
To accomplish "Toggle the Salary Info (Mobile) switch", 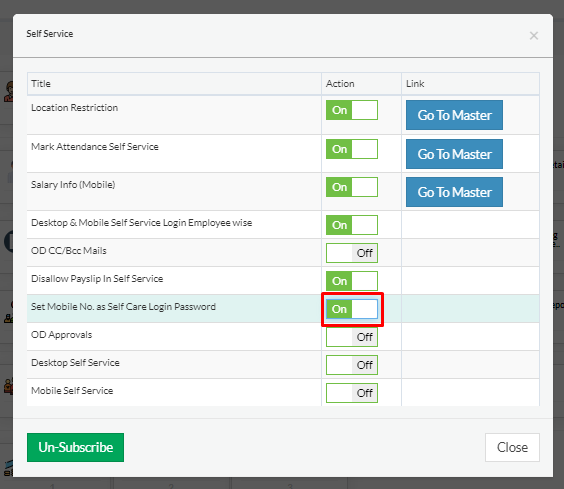I will point(352,187).
